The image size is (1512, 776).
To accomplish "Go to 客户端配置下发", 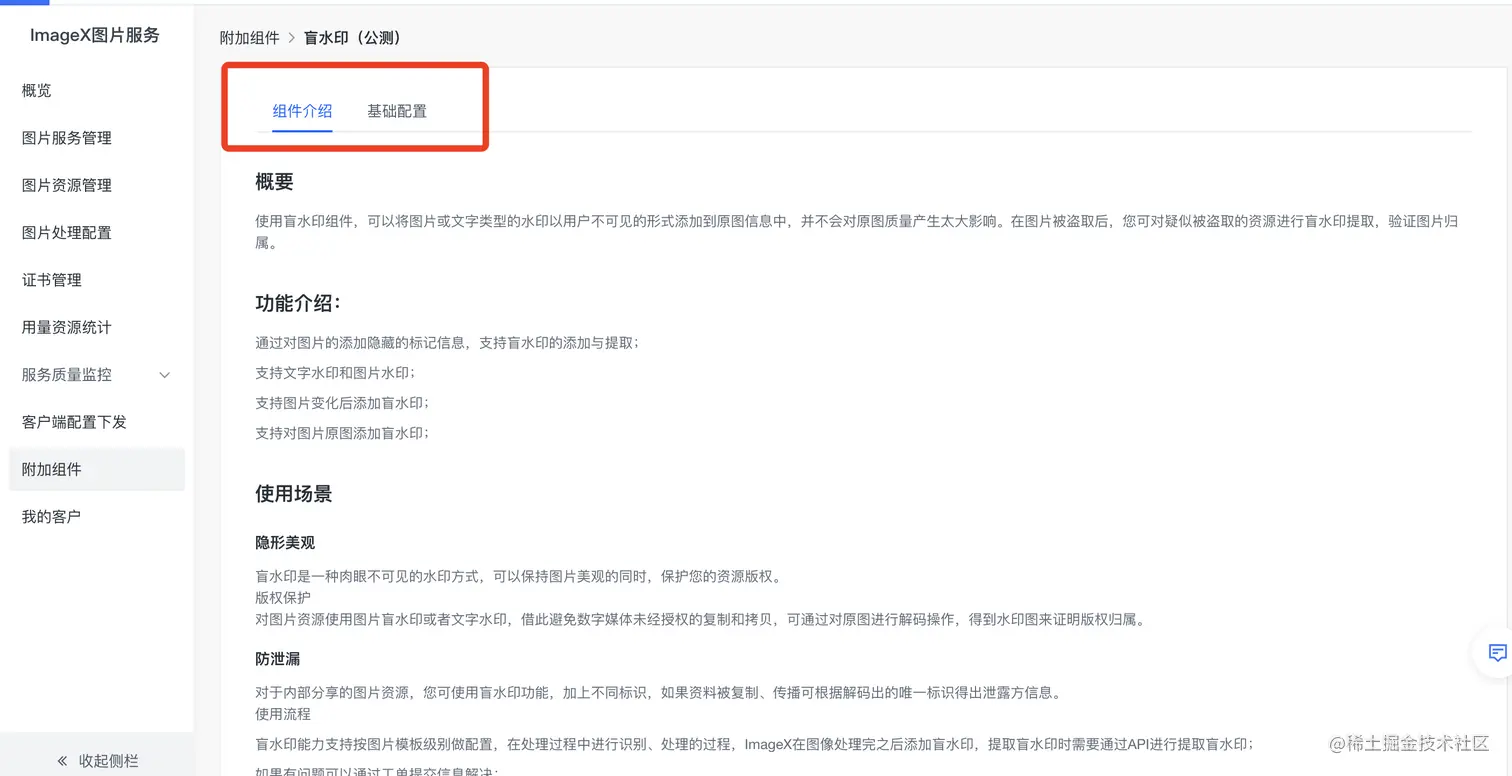I will 75,422.
